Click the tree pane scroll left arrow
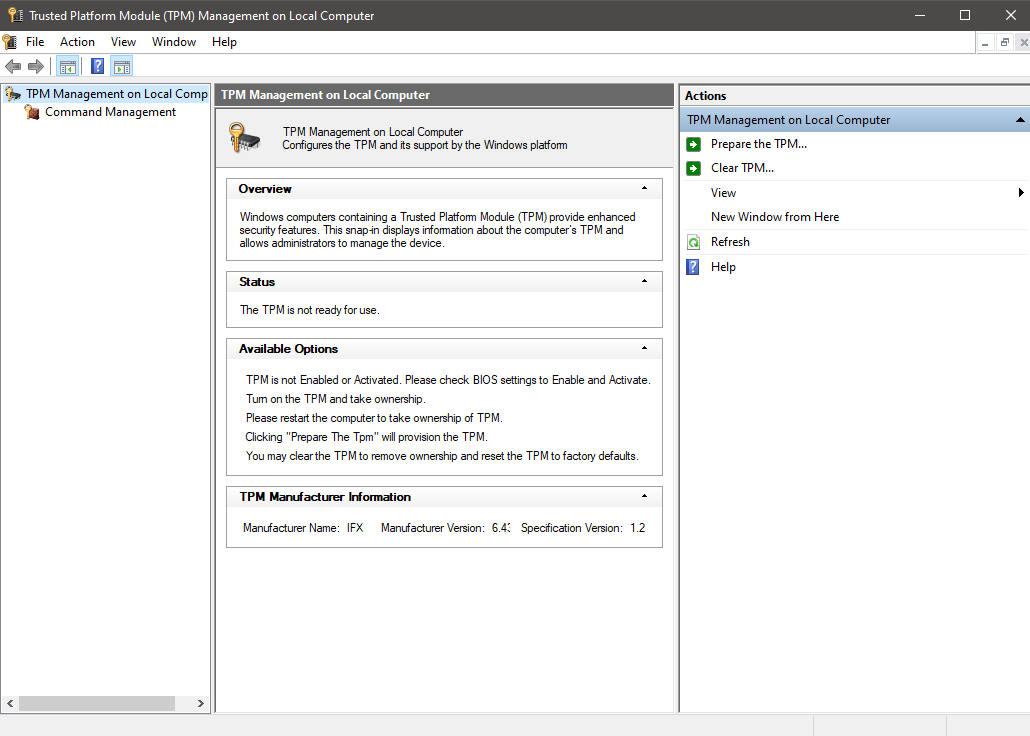Viewport: 1030px width, 736px height. [x=10, y=703]
